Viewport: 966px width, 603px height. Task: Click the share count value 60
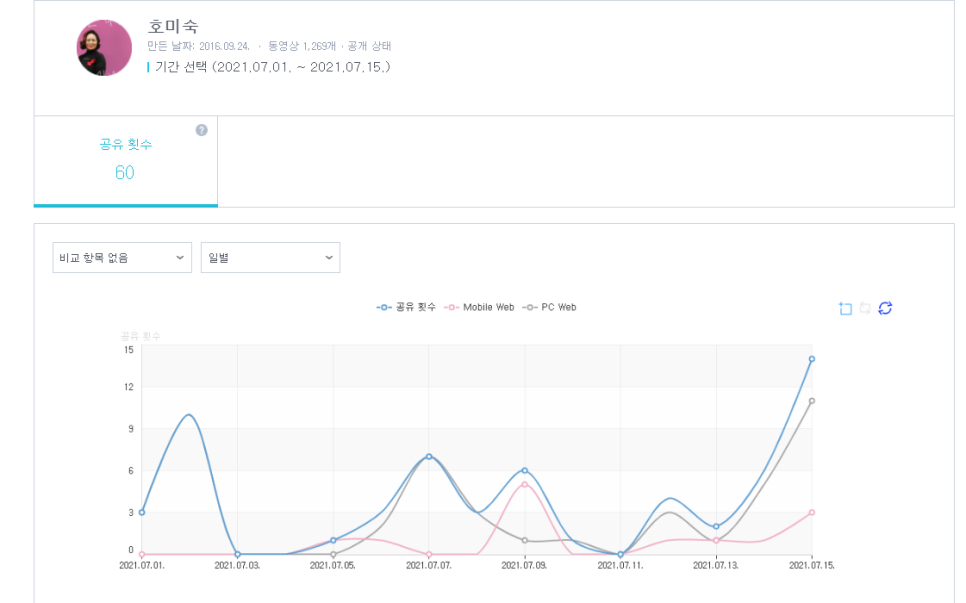(124, 173)
